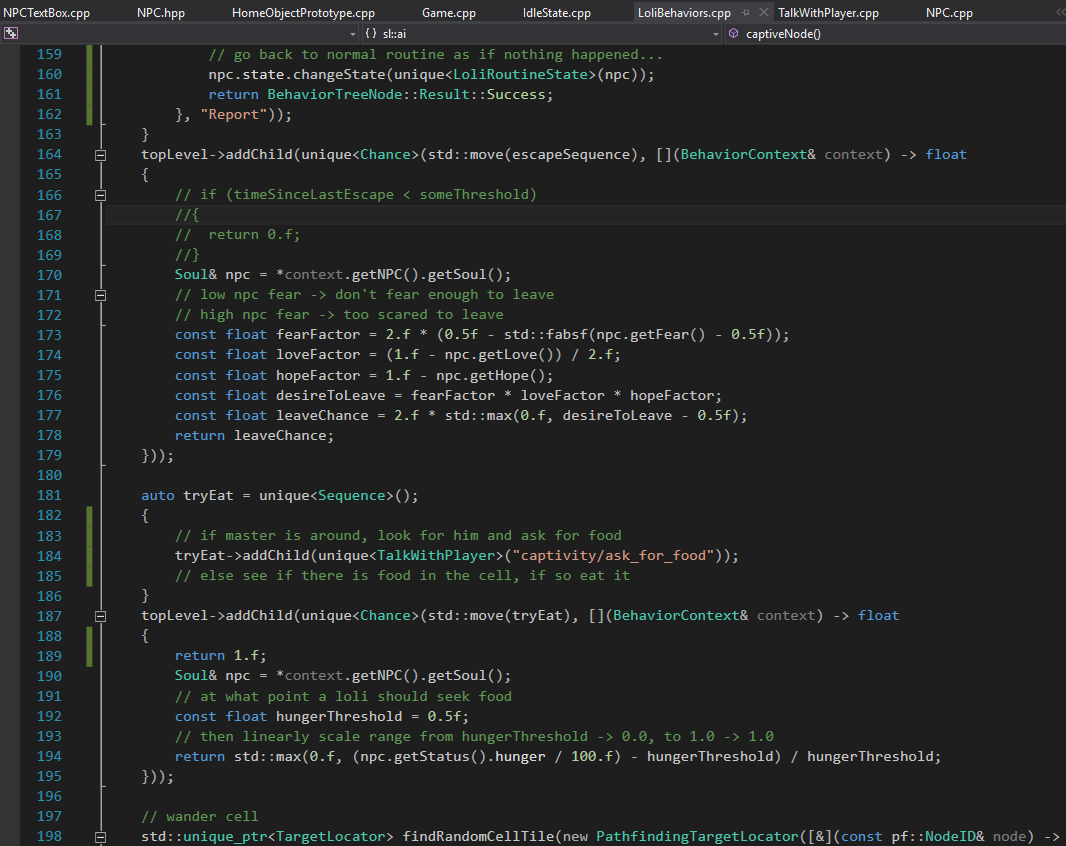
Task: Open the HomeObjectPrototype.cpp tab
Action: pyautogui.click(x=303, y=13)
